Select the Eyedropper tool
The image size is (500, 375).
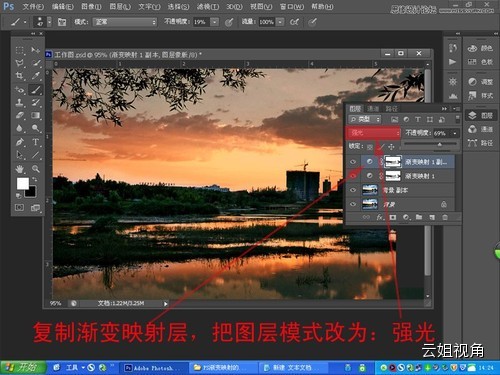pyautogui.click(x=36, y=76)
